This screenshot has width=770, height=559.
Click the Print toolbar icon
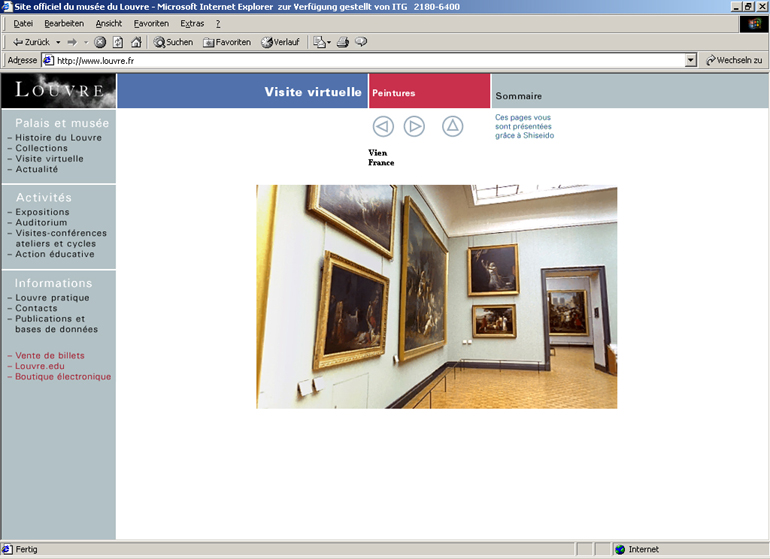(342, 42)
